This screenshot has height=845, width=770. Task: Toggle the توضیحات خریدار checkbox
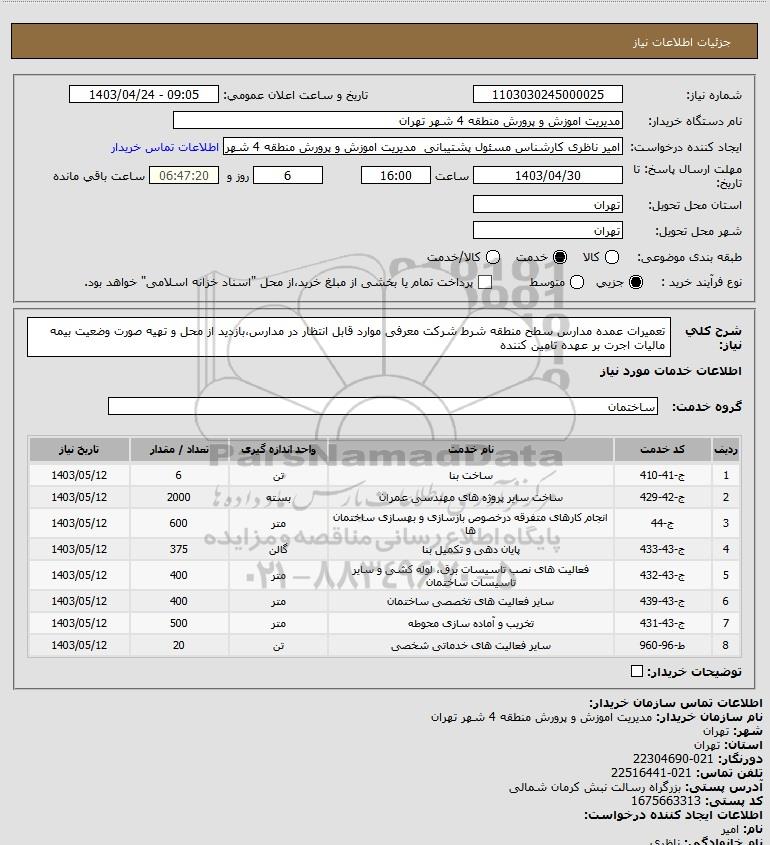[636, 671]
